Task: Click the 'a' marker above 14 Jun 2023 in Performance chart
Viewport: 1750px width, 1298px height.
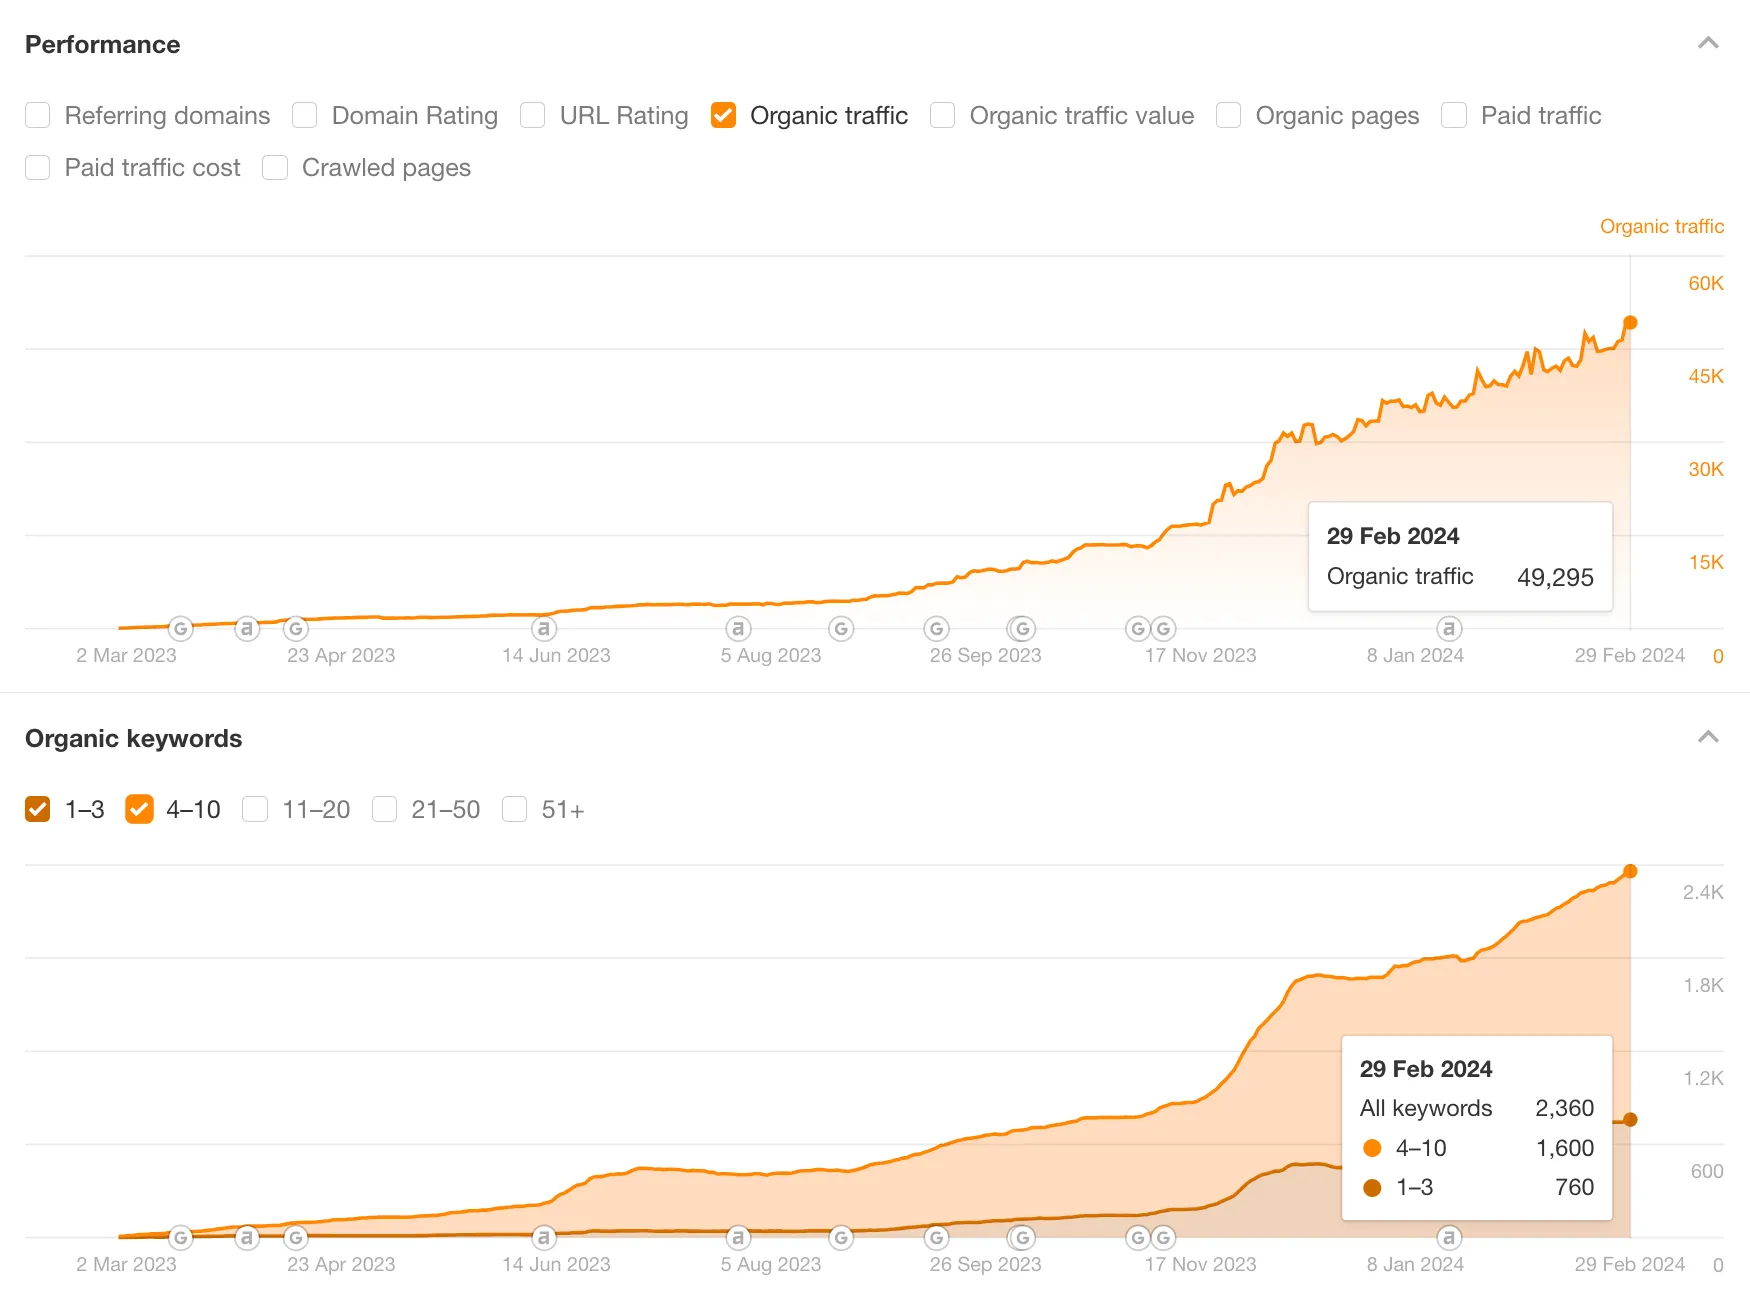Action: [x=543, y=629]
